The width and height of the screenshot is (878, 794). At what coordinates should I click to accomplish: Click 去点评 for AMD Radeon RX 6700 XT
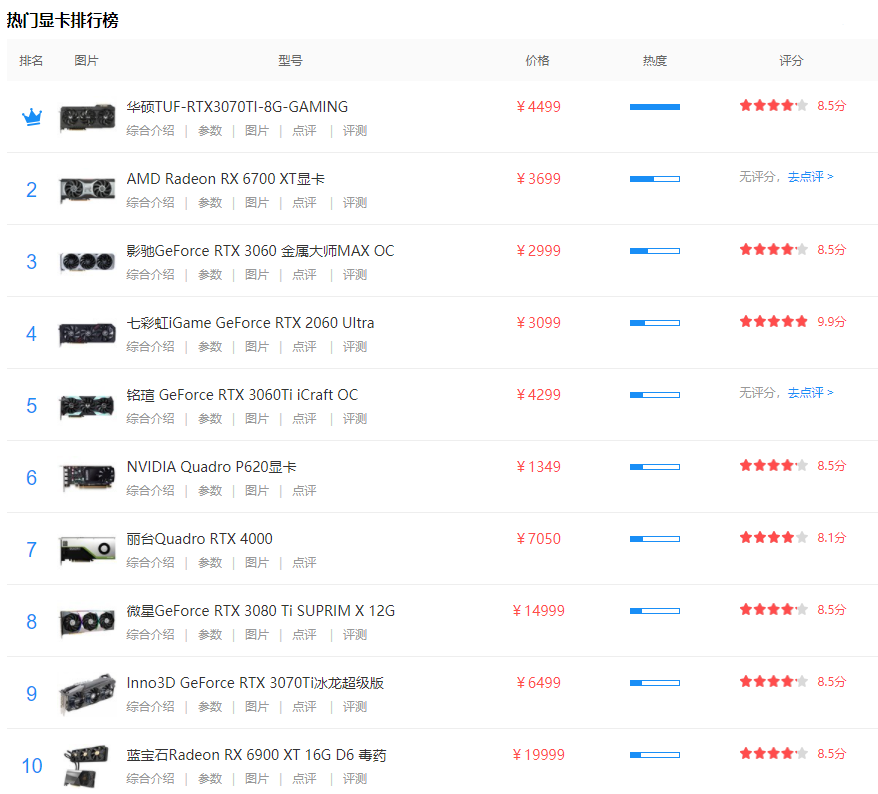click(810, 177)
